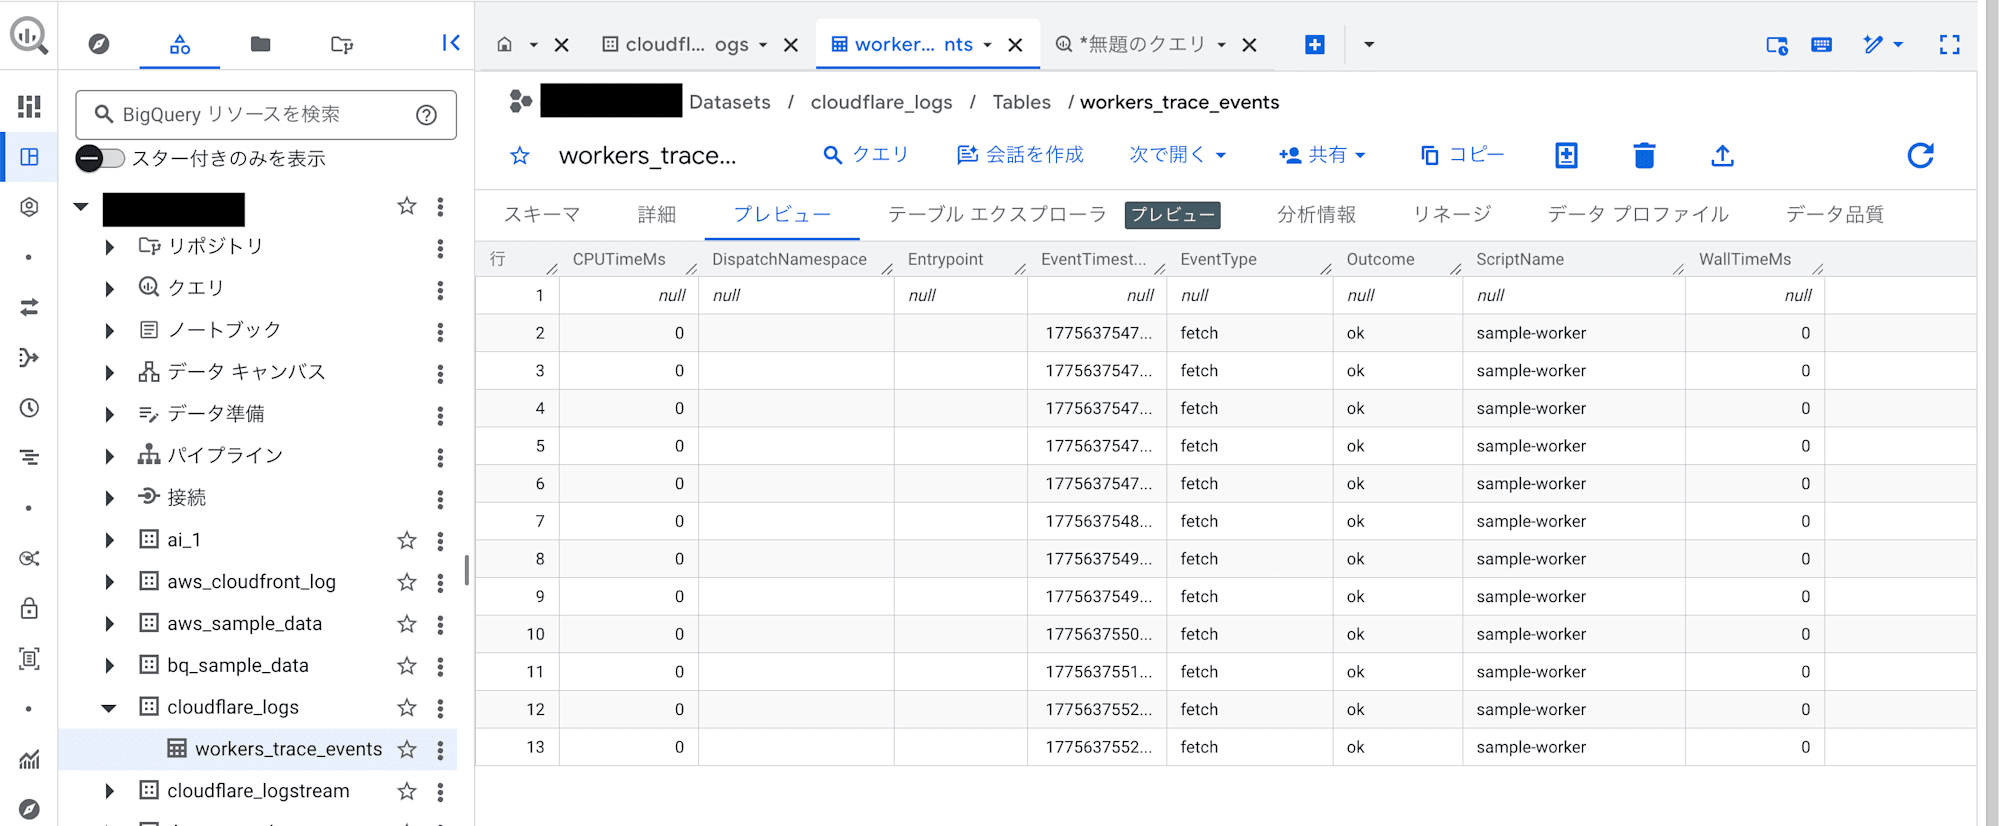Star the bq_sample_data dataset

click(407, 666)
